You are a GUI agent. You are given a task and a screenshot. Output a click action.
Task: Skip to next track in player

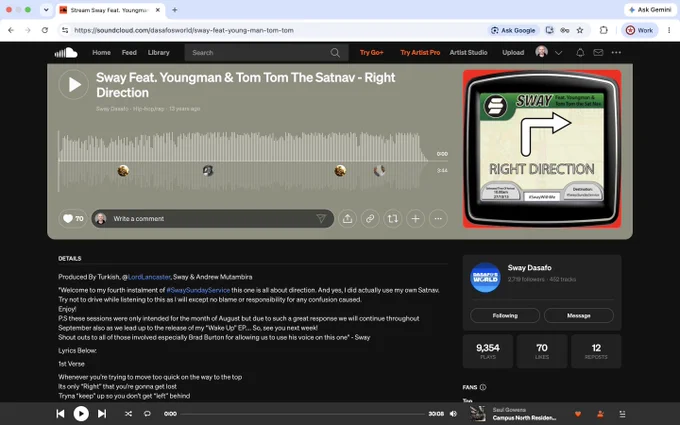[x=102, y=414]
